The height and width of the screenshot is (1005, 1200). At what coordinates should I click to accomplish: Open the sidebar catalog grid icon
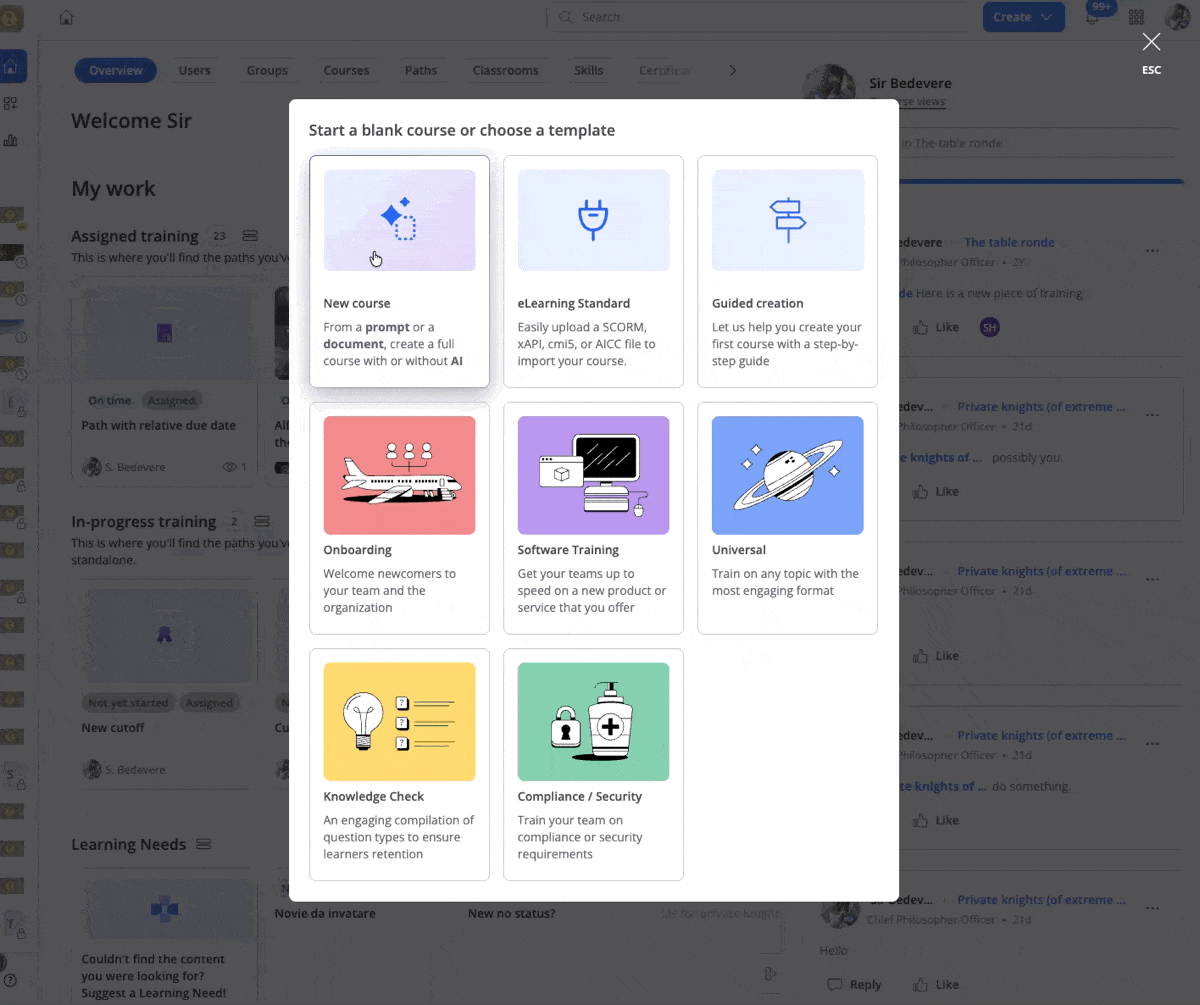coord(11,104)
